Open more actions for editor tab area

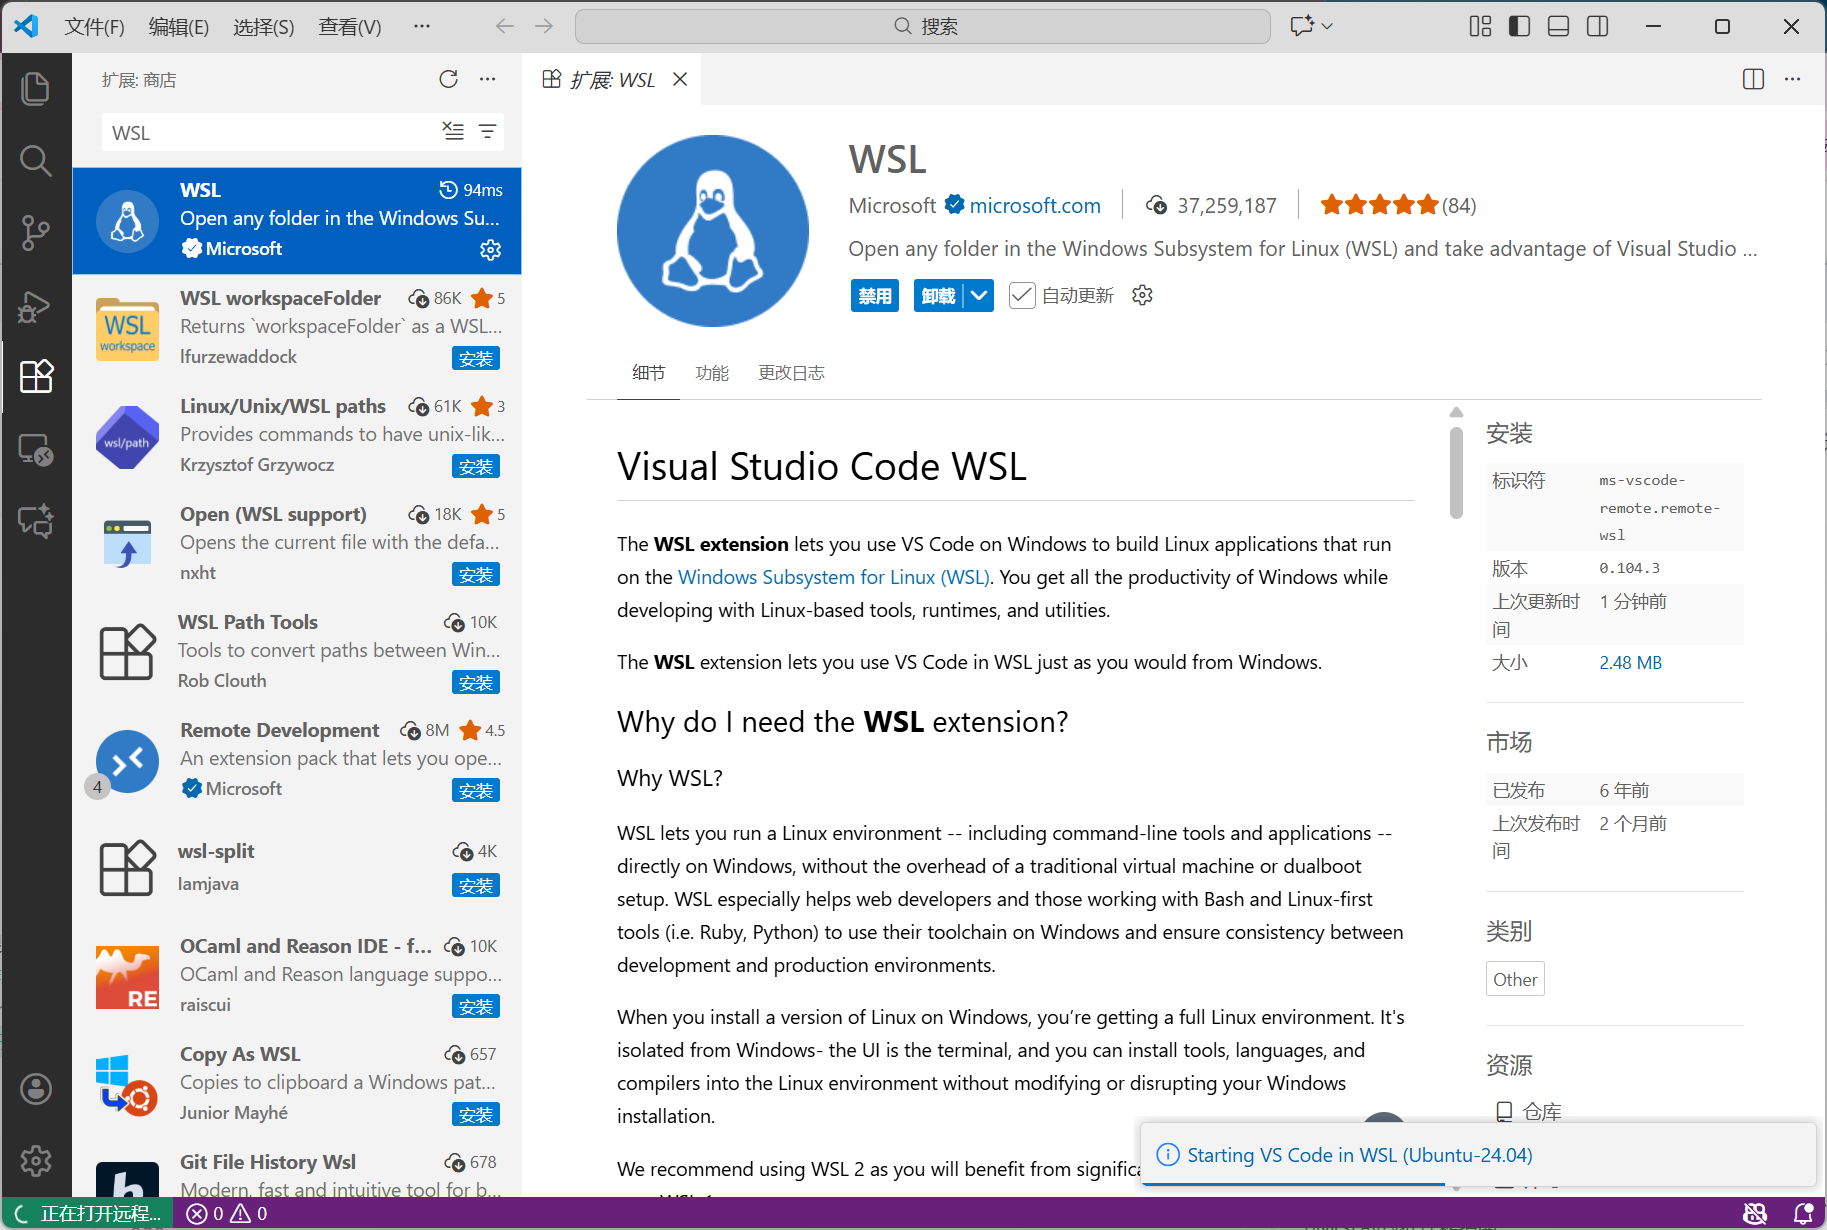[1792, 79]
